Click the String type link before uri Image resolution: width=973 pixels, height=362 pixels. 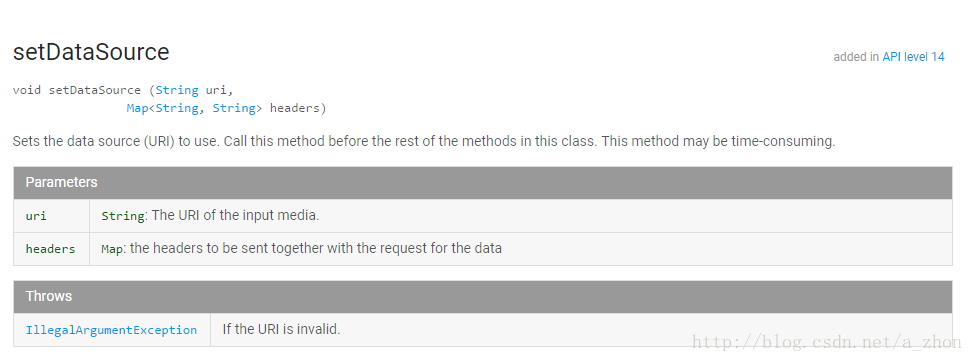point(177,90)
